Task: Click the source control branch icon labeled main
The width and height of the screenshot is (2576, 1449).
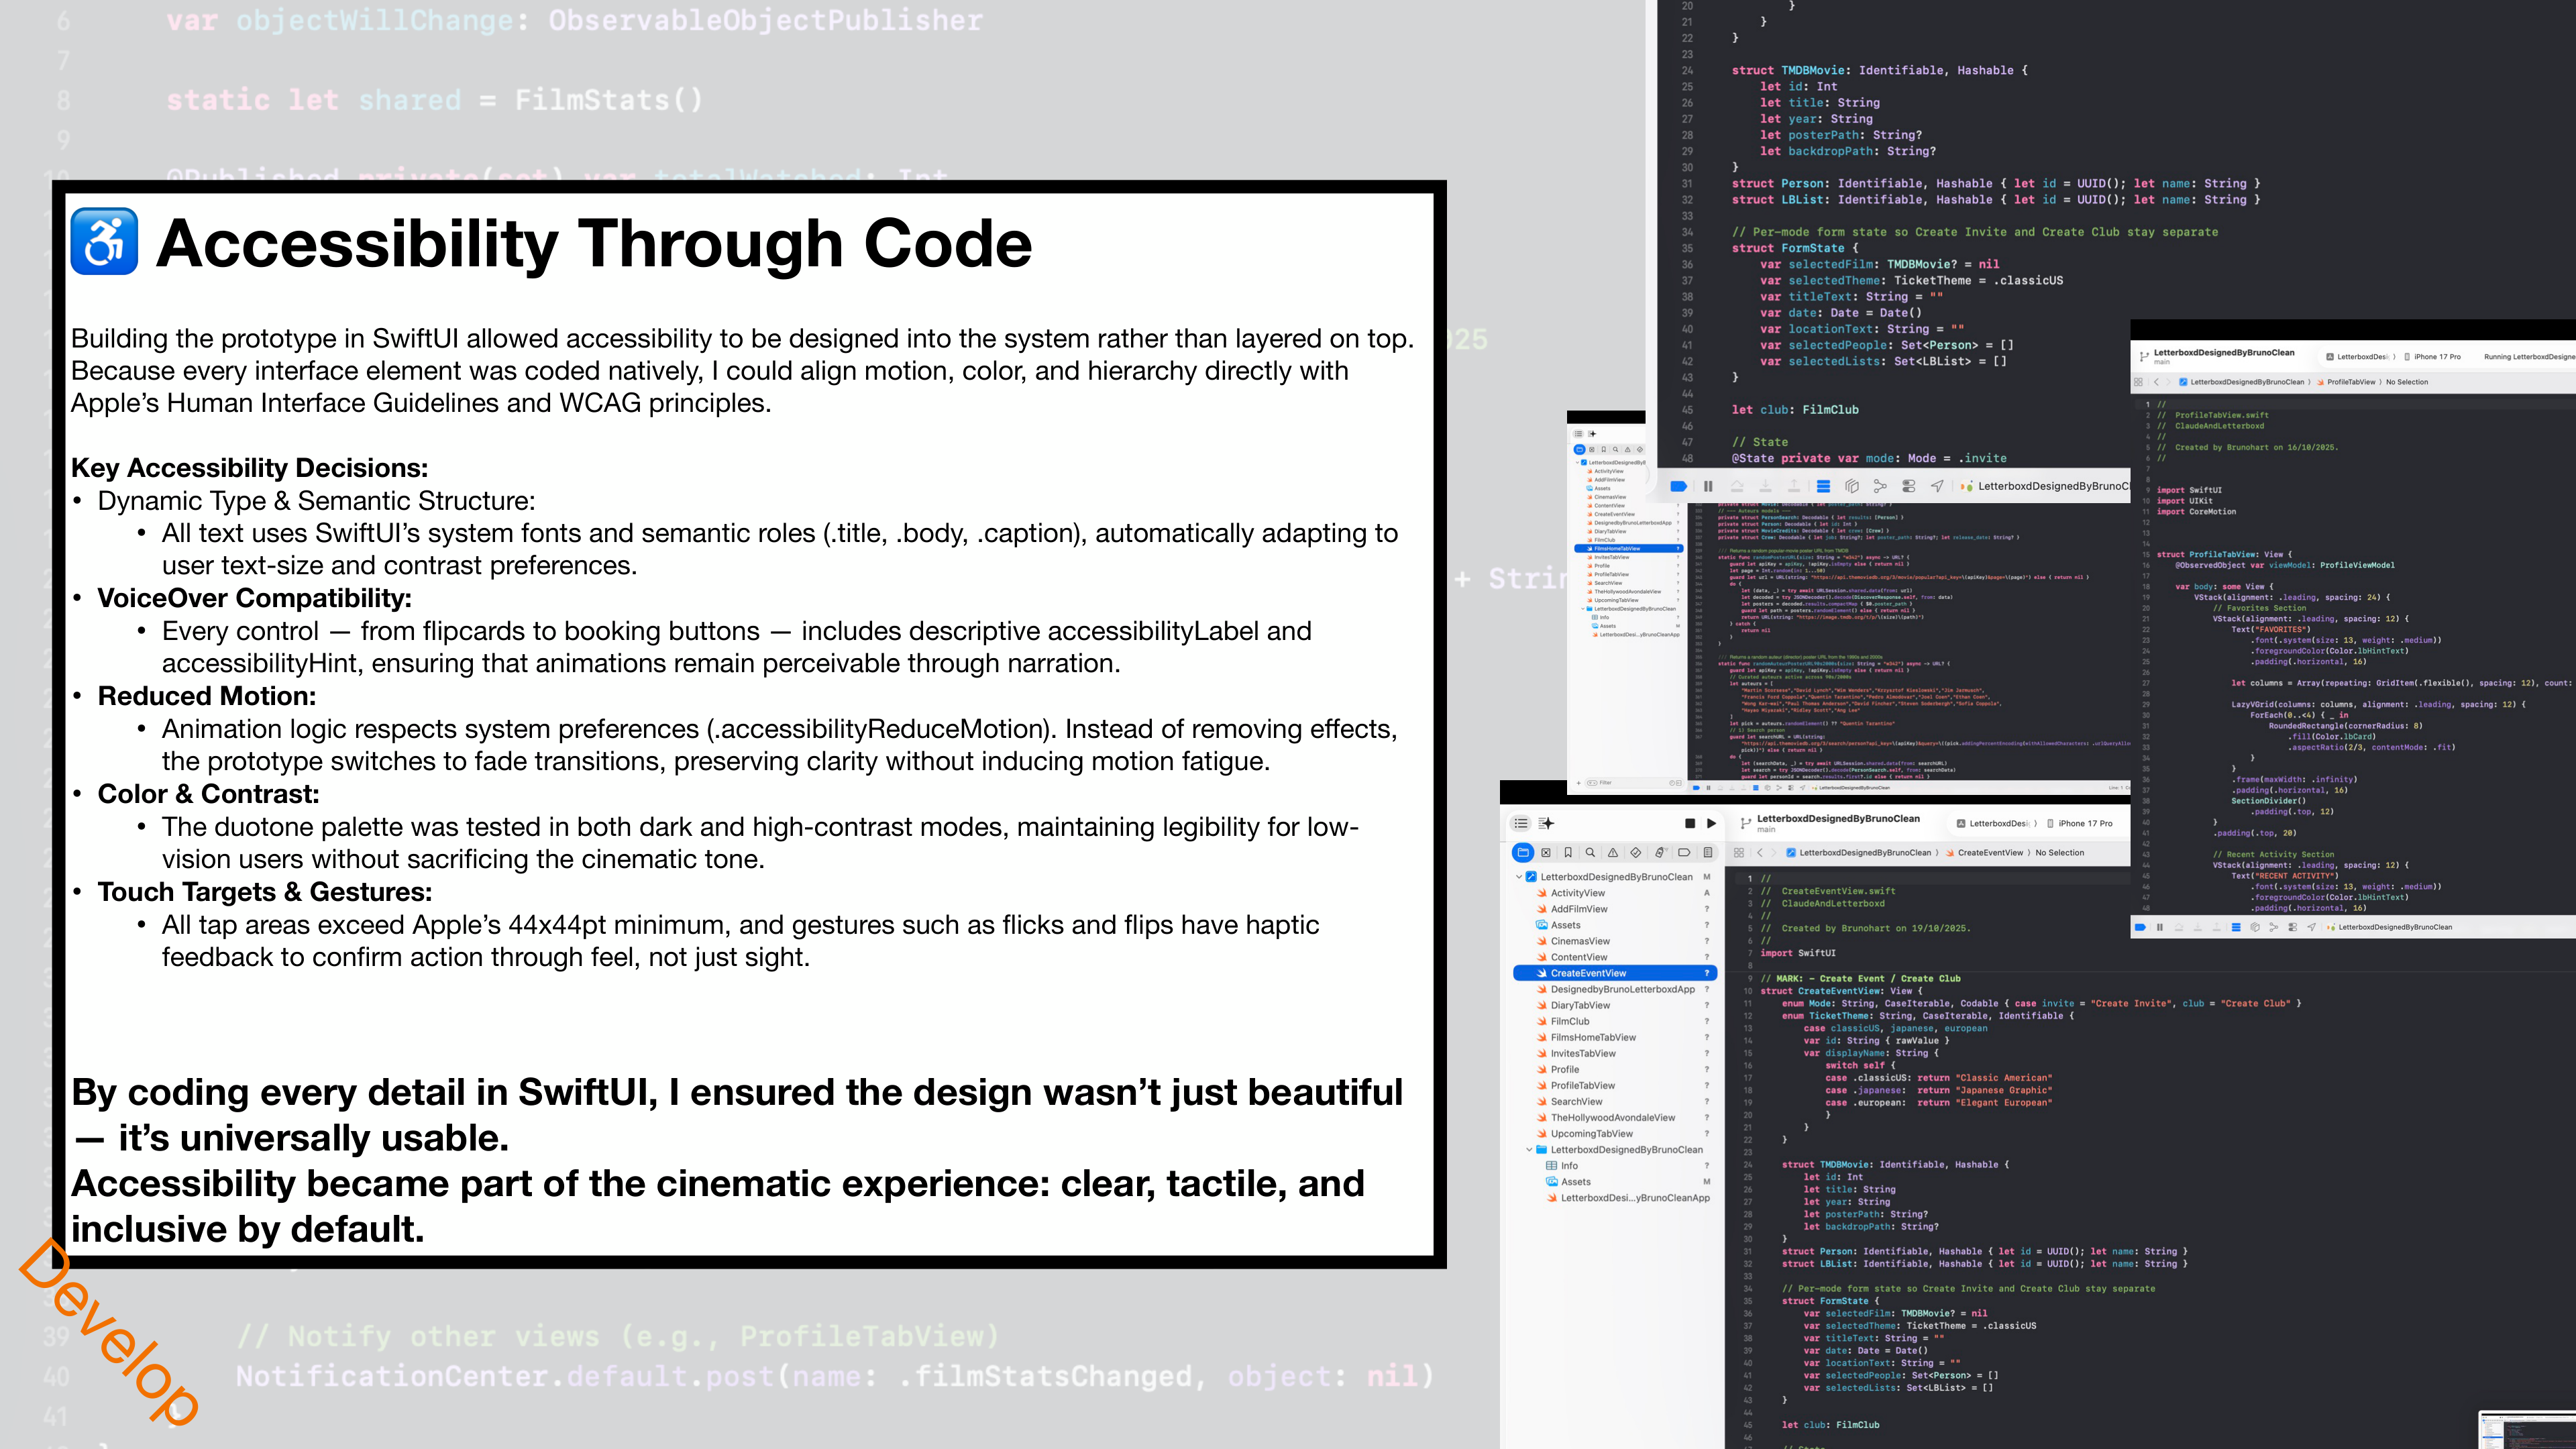Action: (1745, 824)
